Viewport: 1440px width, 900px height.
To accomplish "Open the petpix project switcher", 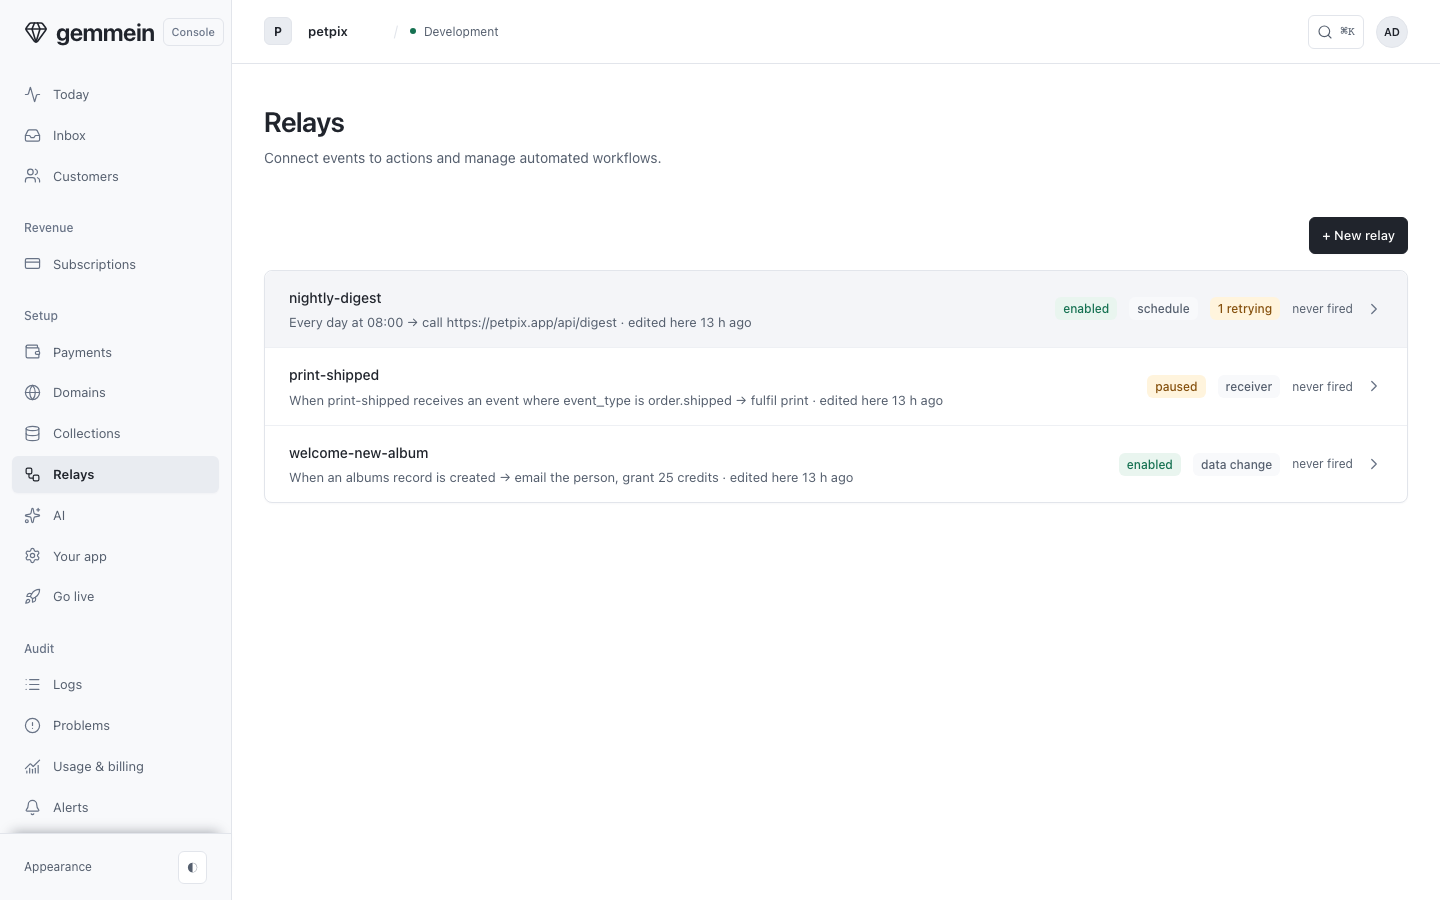I will pos(328,31).
